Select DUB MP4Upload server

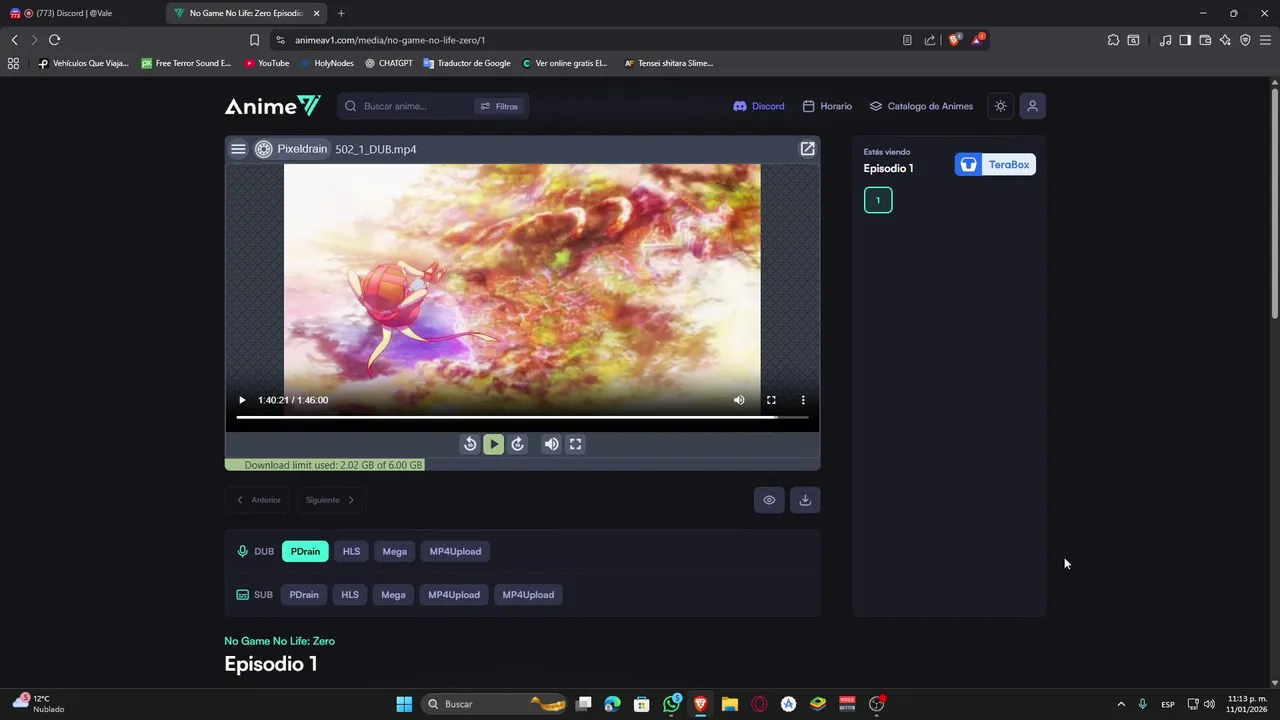(x=455, y=551)
